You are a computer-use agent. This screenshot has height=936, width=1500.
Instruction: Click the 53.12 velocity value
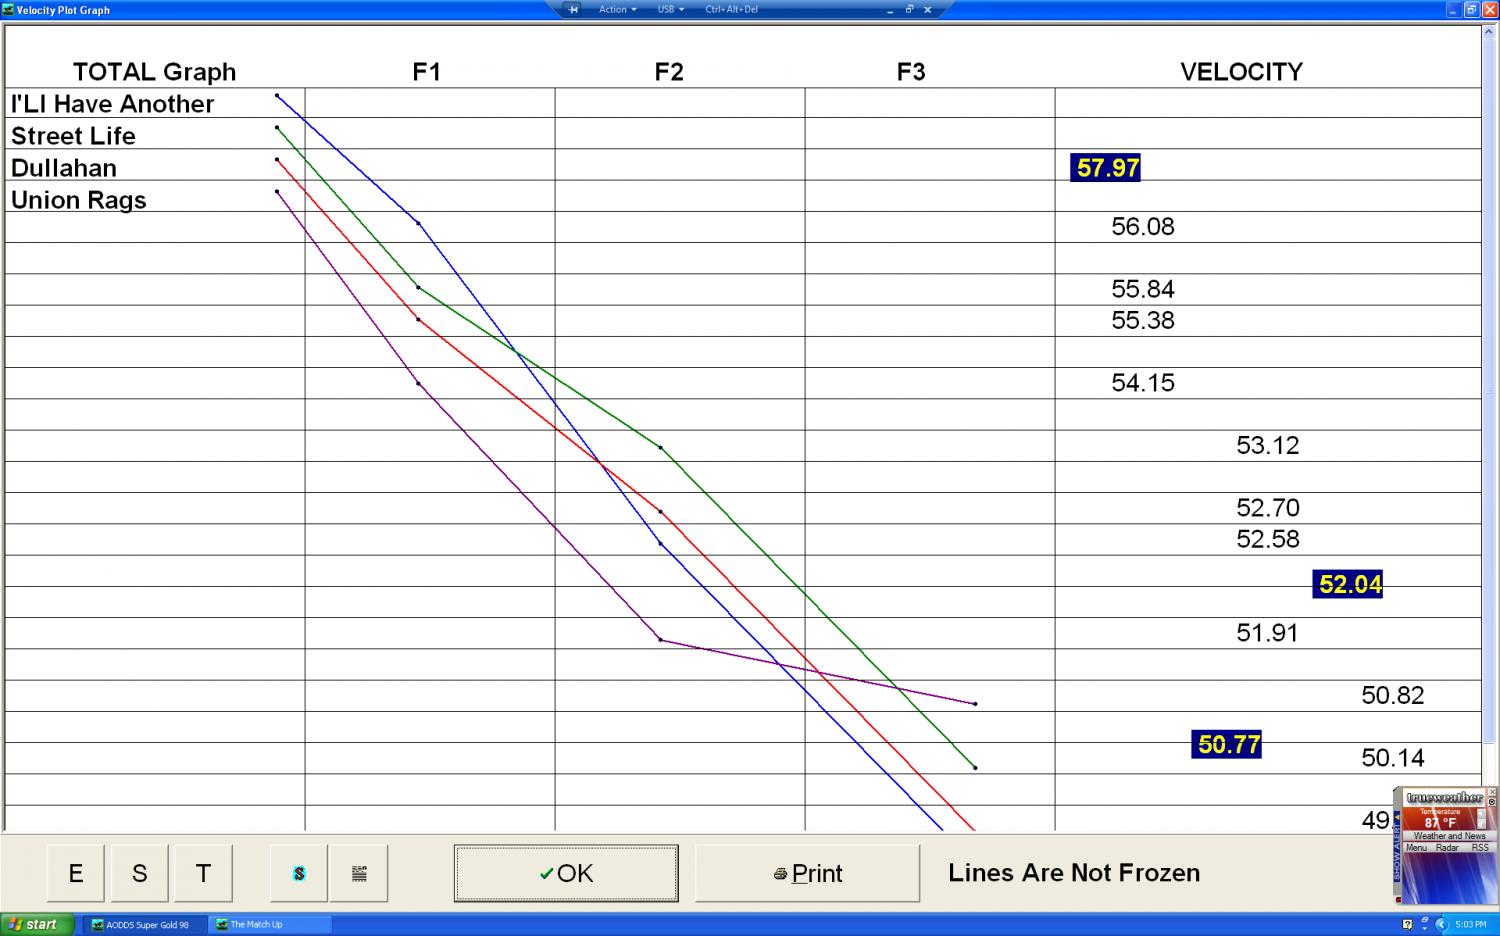pos(1268,445)
